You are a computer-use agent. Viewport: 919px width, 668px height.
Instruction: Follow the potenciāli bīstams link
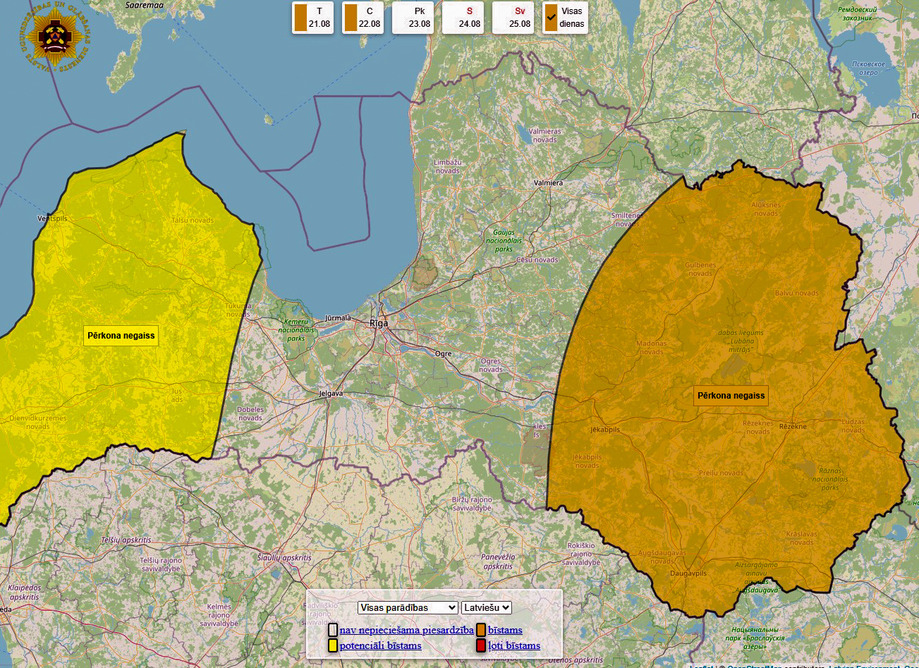tap(380, 646)
